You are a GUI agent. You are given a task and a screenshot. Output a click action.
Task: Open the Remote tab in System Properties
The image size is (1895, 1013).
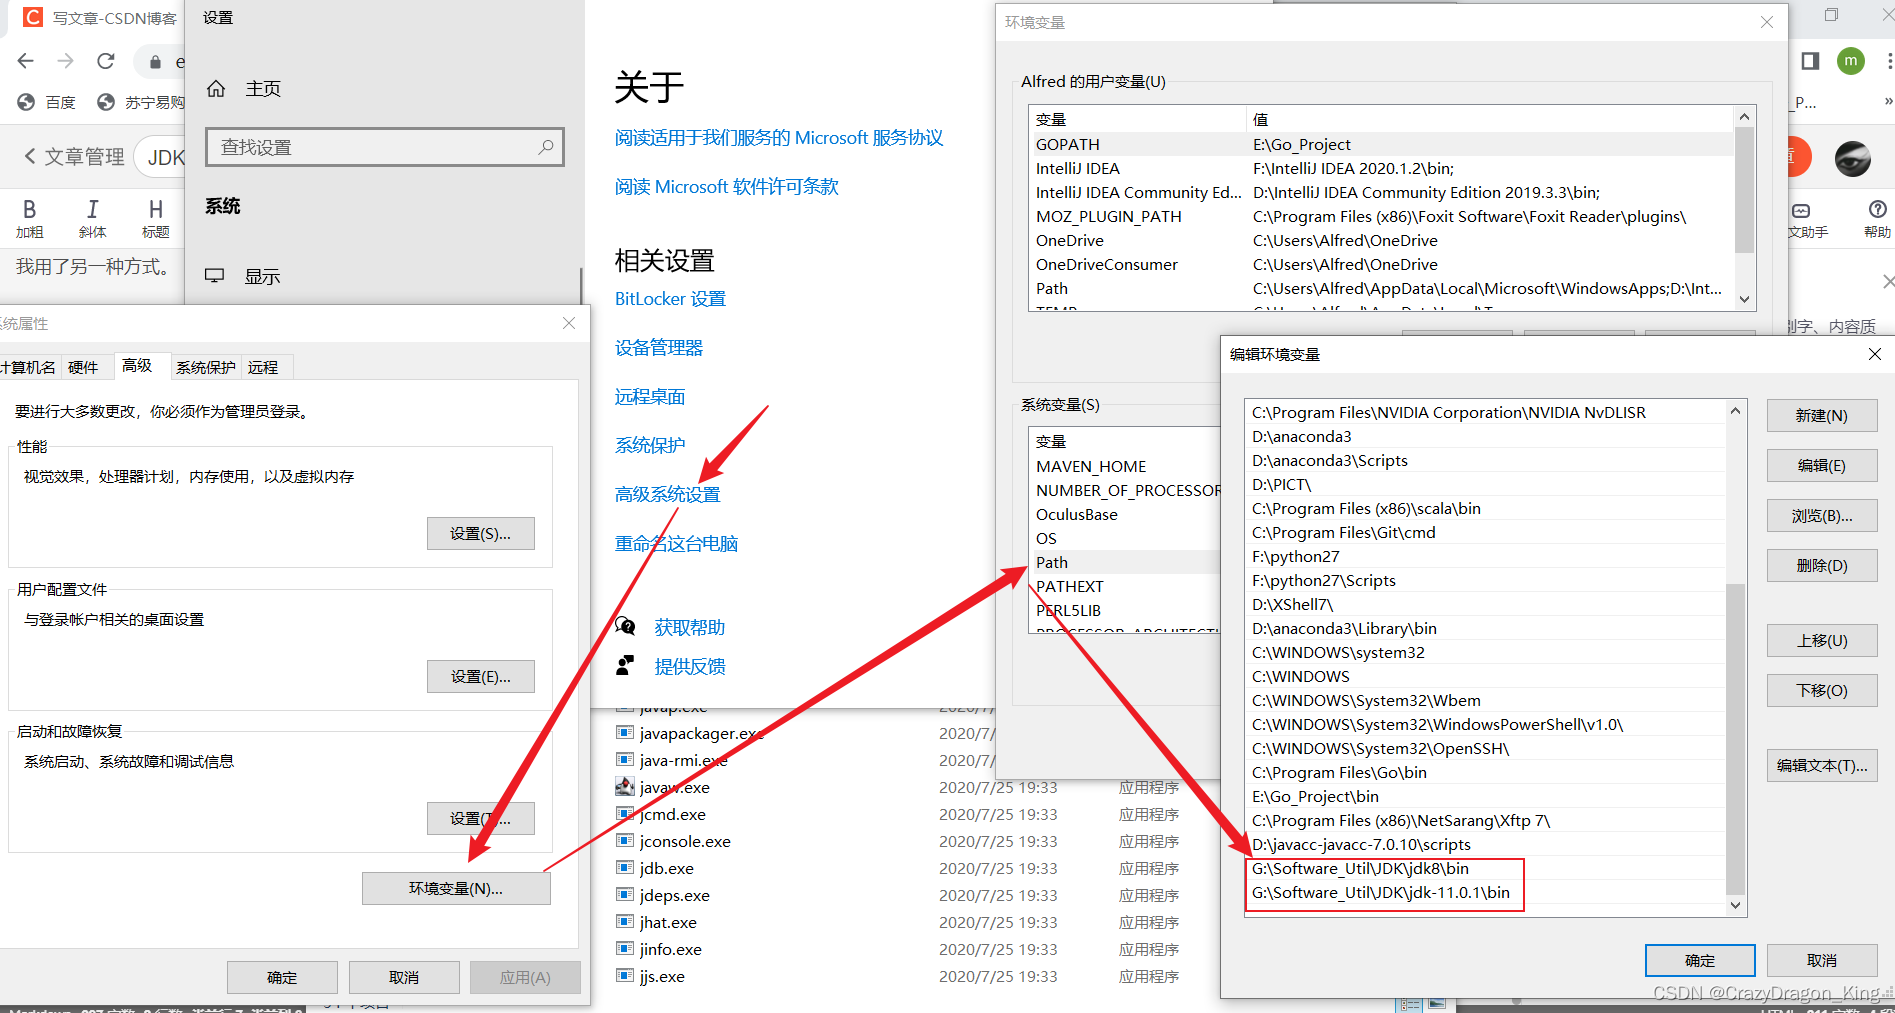click(x=263, y=367)
